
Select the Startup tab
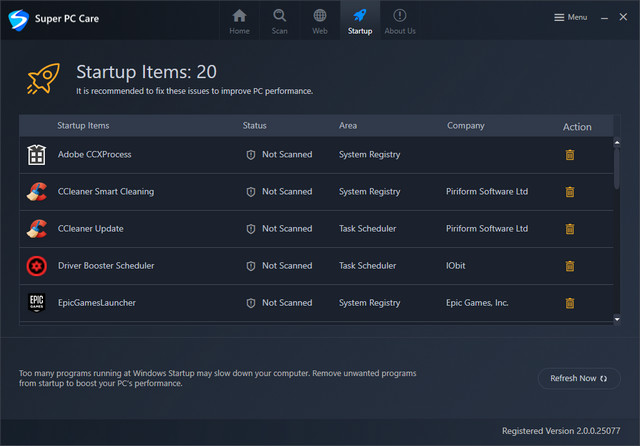click(x=360, y=21)
